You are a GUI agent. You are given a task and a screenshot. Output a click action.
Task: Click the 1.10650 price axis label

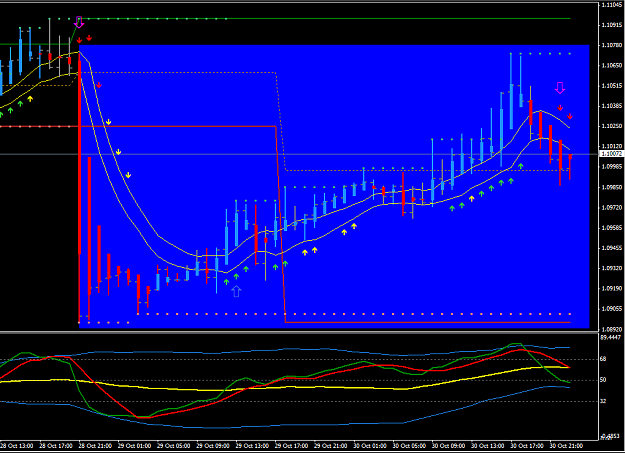[x=612, y=65]
